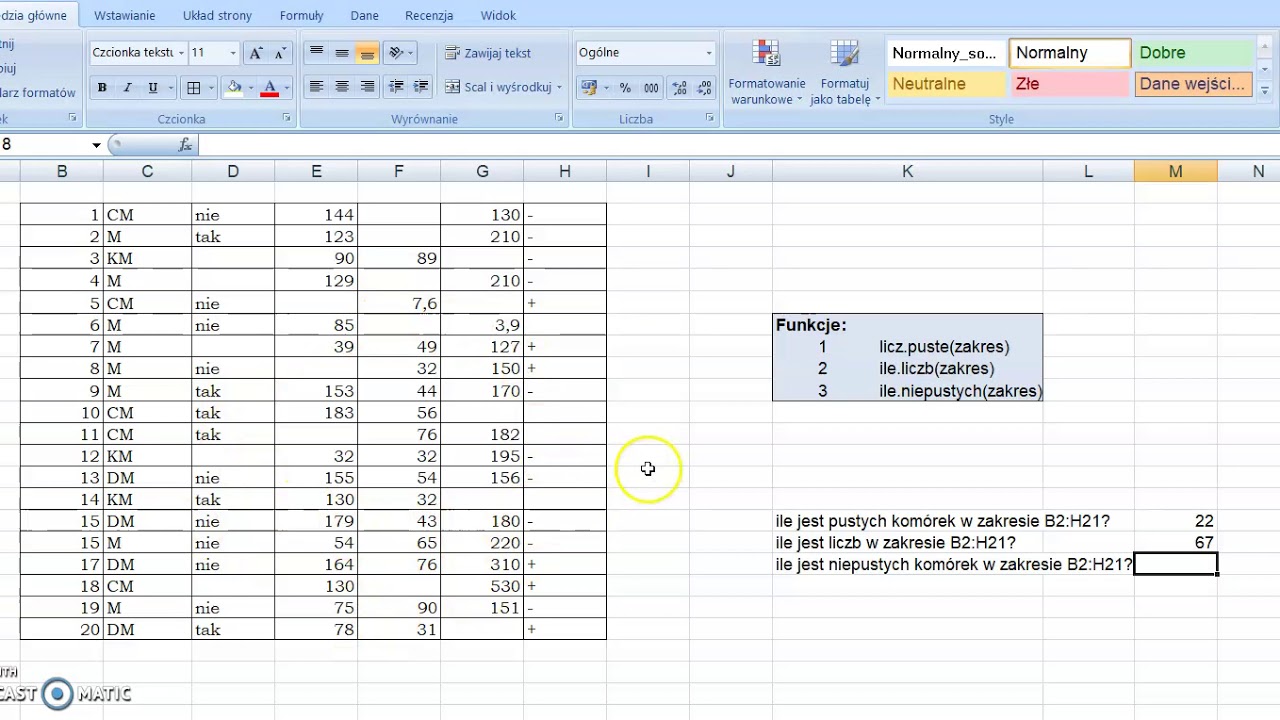Click the accounting number format icon
Screen dimensions: 1280x720
589,88
